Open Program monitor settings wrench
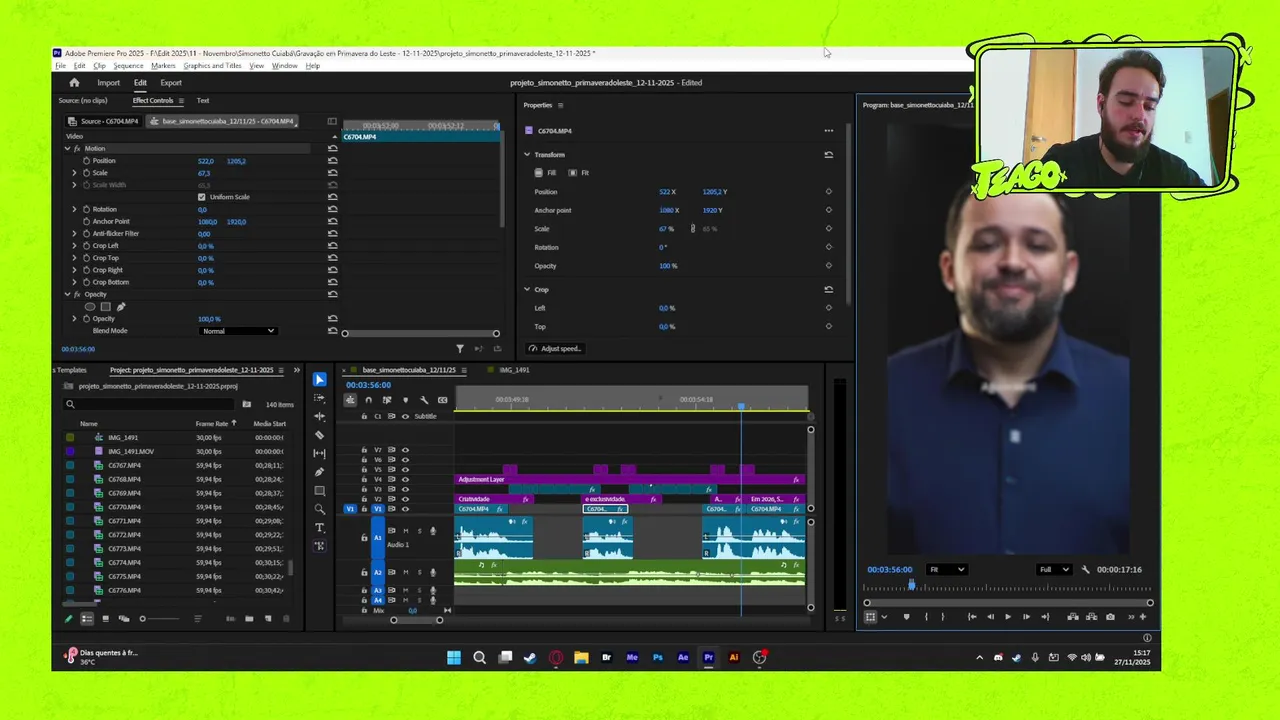This screenshot has width=1280, height=720. point(1085,570)
